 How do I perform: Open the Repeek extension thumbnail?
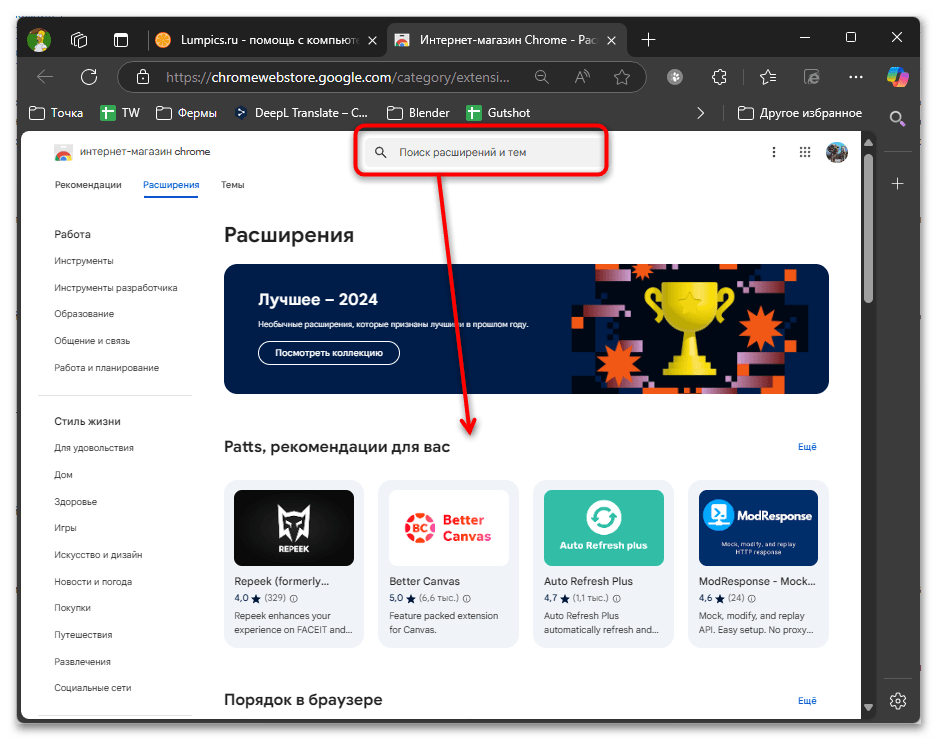tap(294, 528)
